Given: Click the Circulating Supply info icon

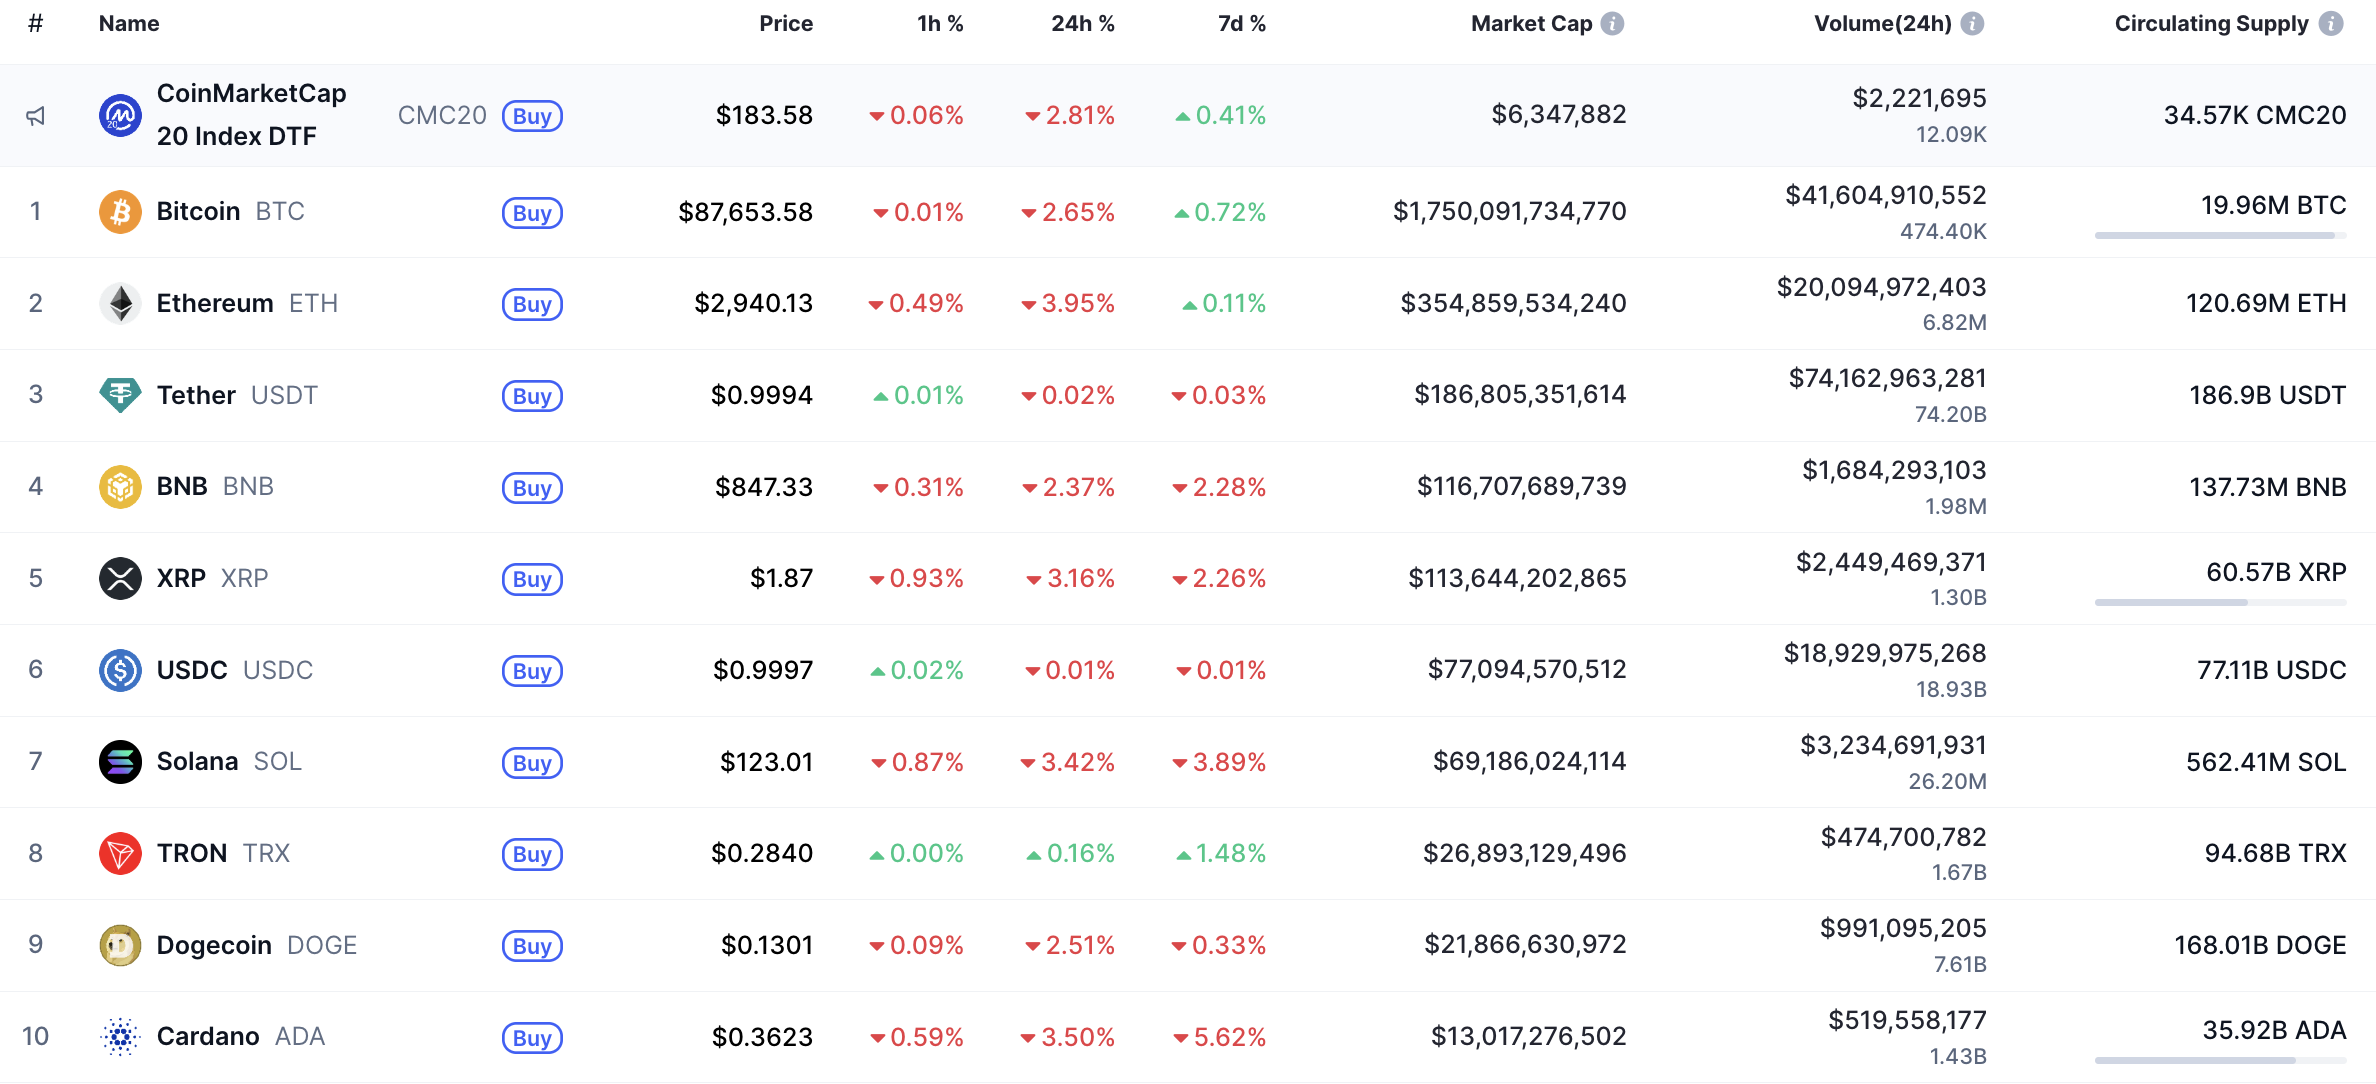Looking at the screenshot, I should (2331, 24).
